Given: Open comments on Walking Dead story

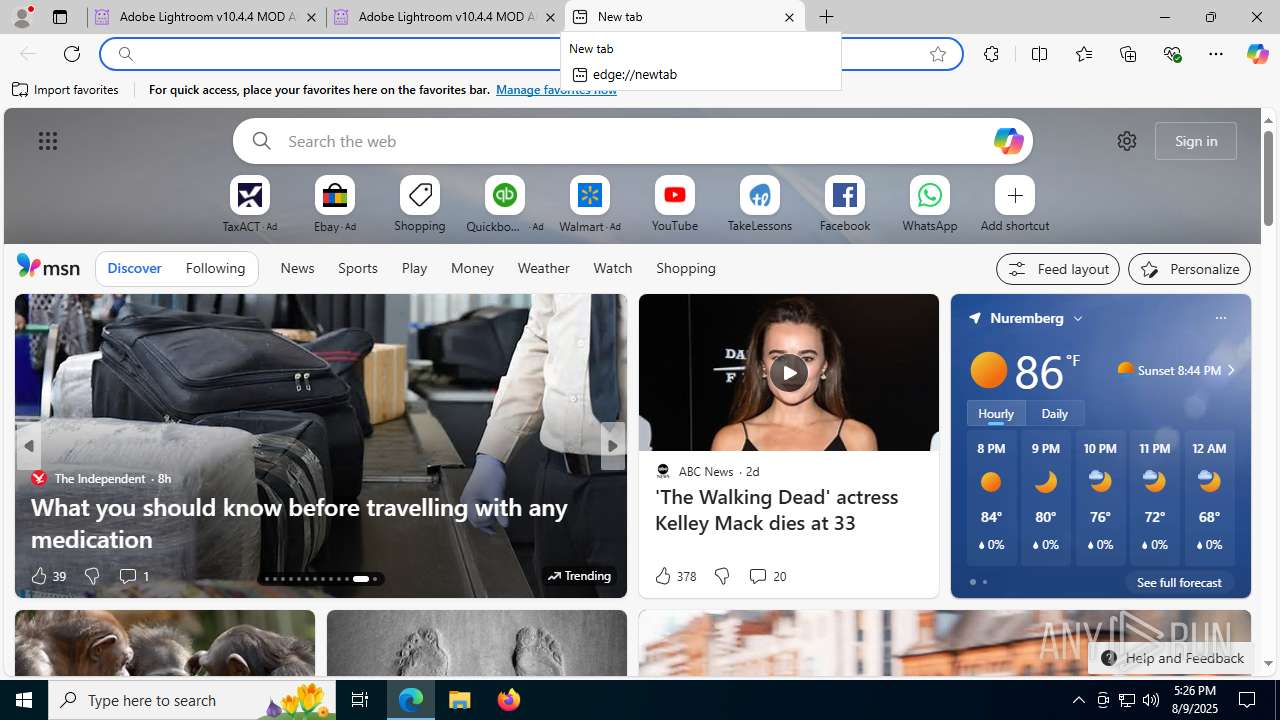Looking at the screenshot, I should point(767,576).
